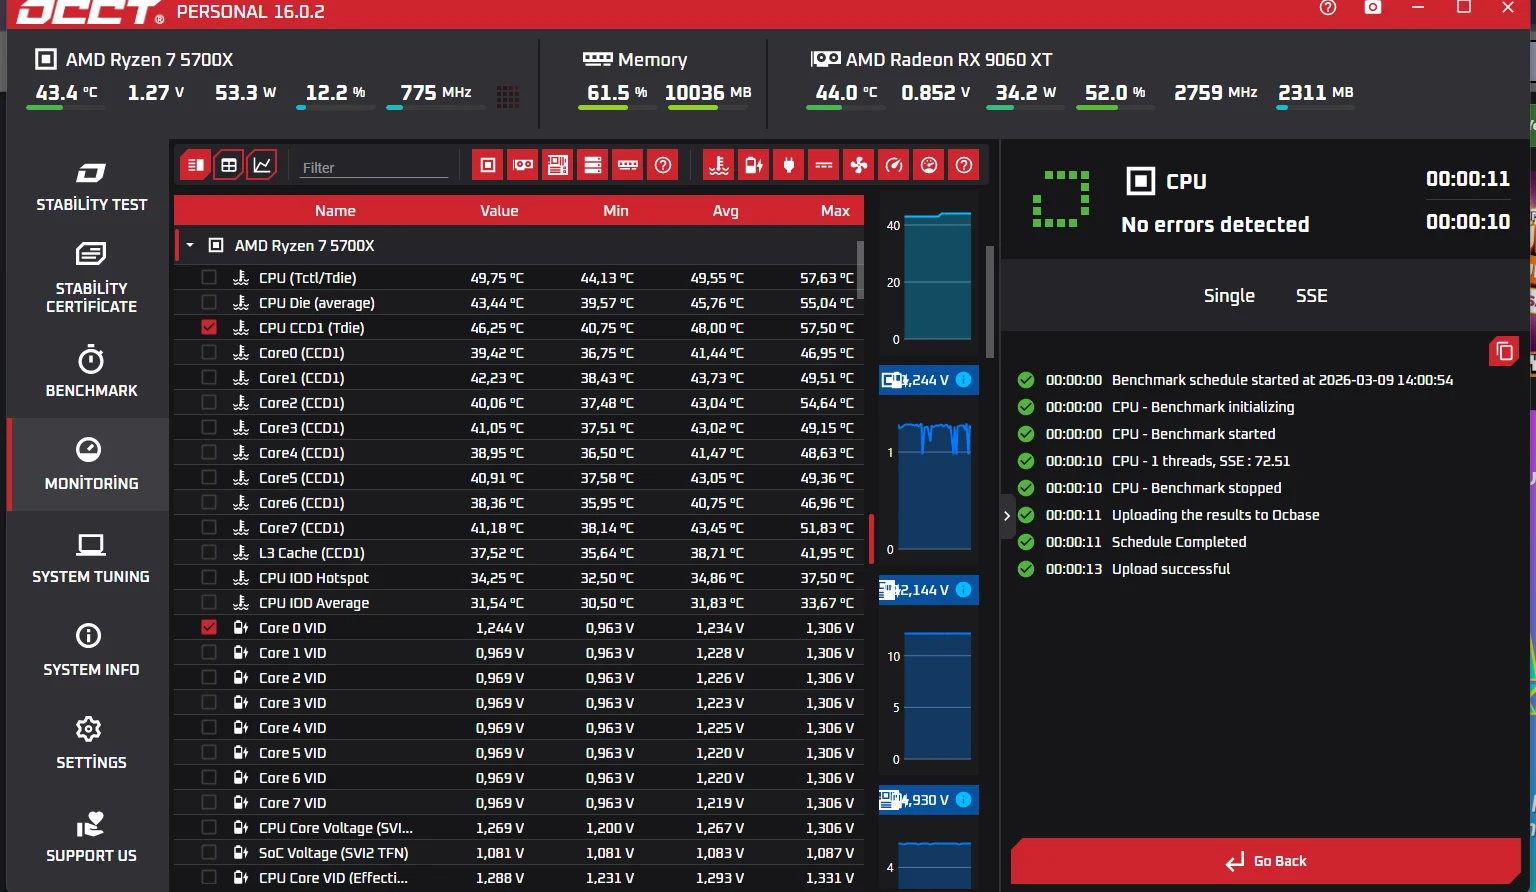1536x892 pixels.
Task: Click the sensor table's vertical scrollbar
Action: (860, 270)
